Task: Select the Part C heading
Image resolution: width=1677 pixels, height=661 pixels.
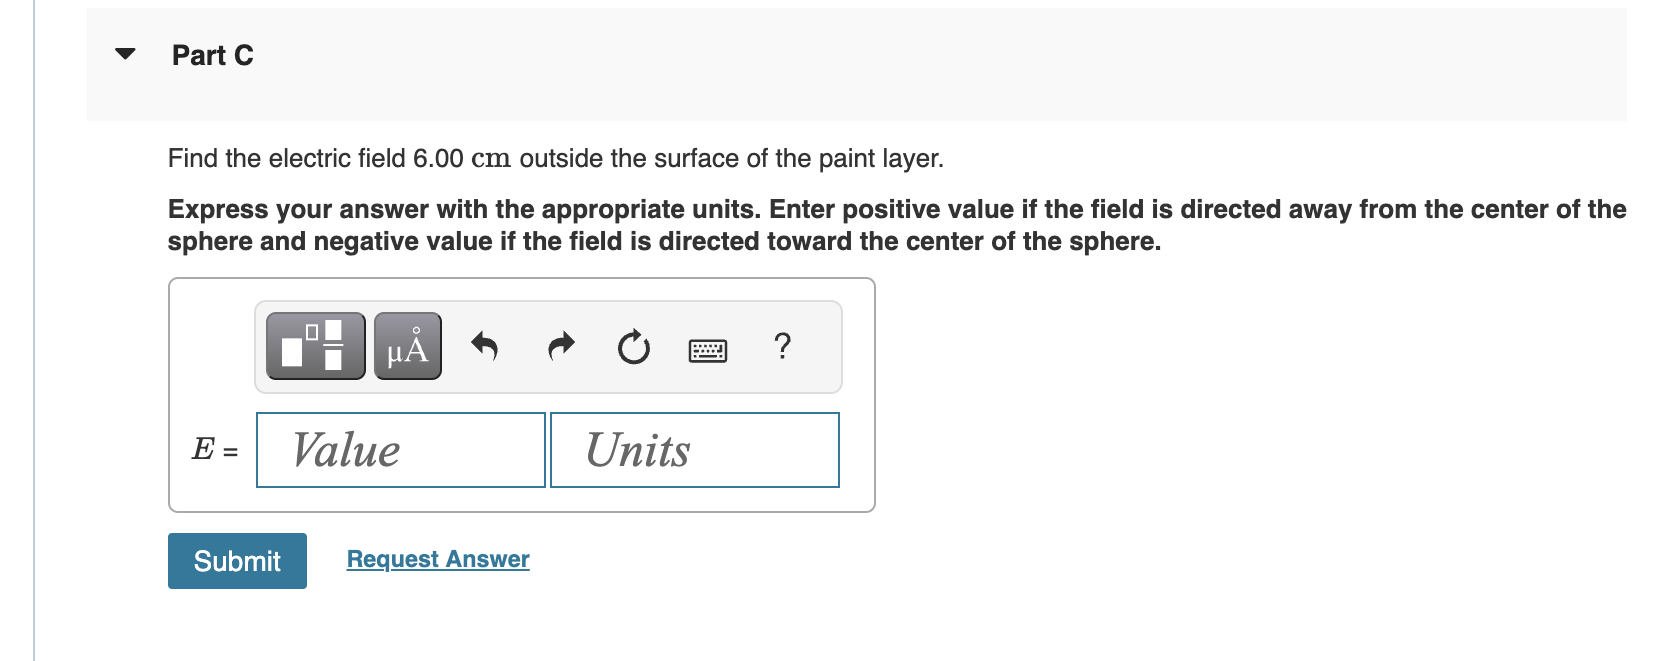Action: [212, 55]
